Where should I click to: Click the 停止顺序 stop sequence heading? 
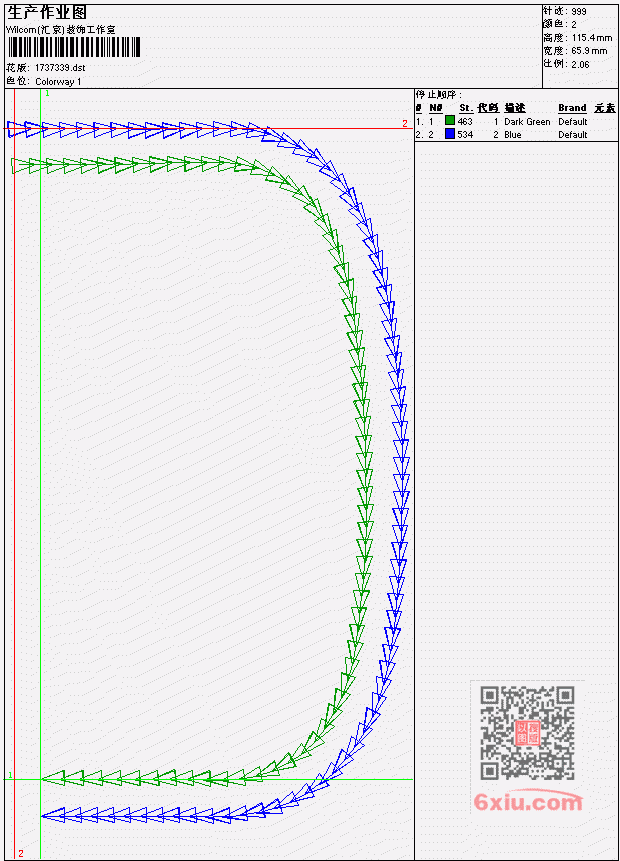tap(438, 94)
